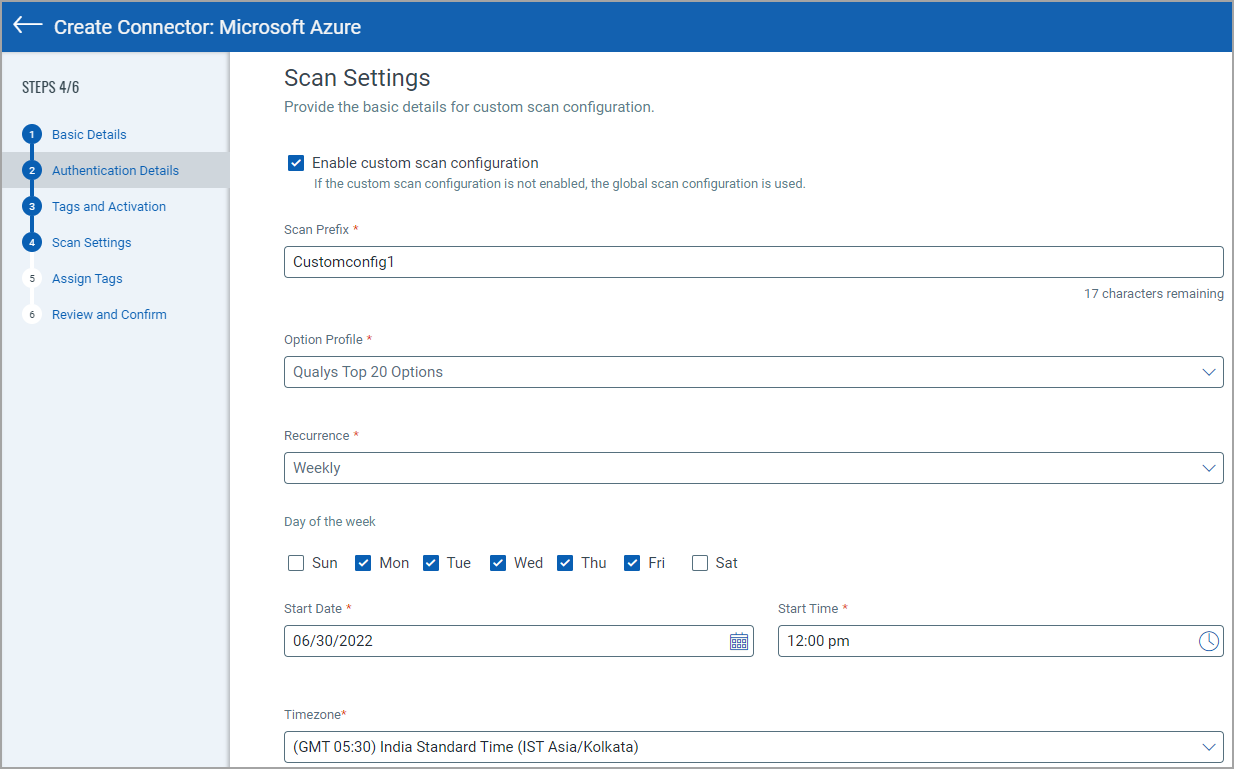Viewport: 1234px width, 769px height.
Task: Expand the Timezone dropdown
Action: (753, 747)
